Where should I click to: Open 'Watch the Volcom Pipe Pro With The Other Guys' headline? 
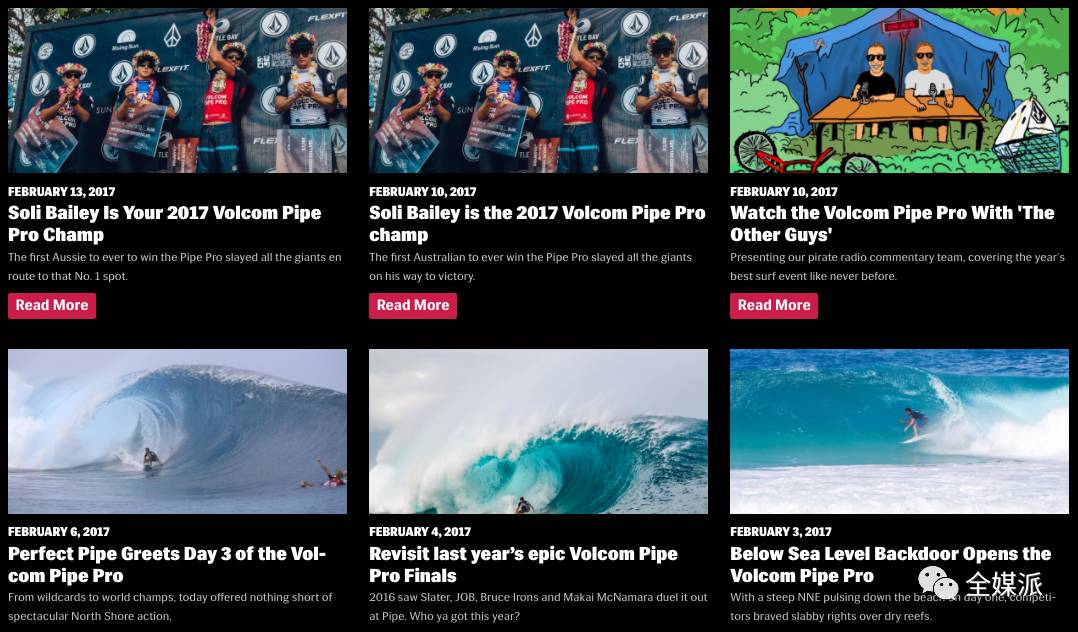[892, 224]
